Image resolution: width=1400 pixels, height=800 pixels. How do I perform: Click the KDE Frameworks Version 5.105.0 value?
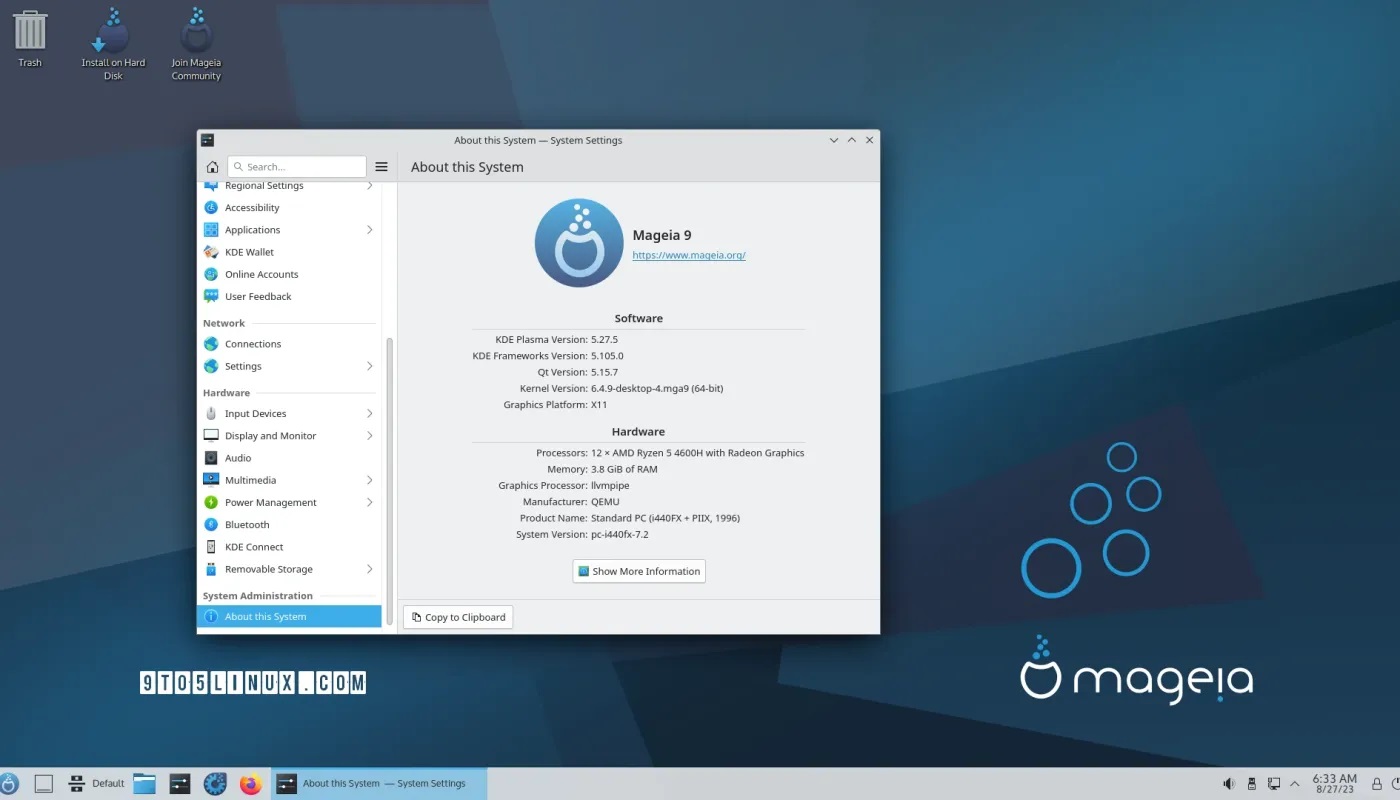point(607,356)
